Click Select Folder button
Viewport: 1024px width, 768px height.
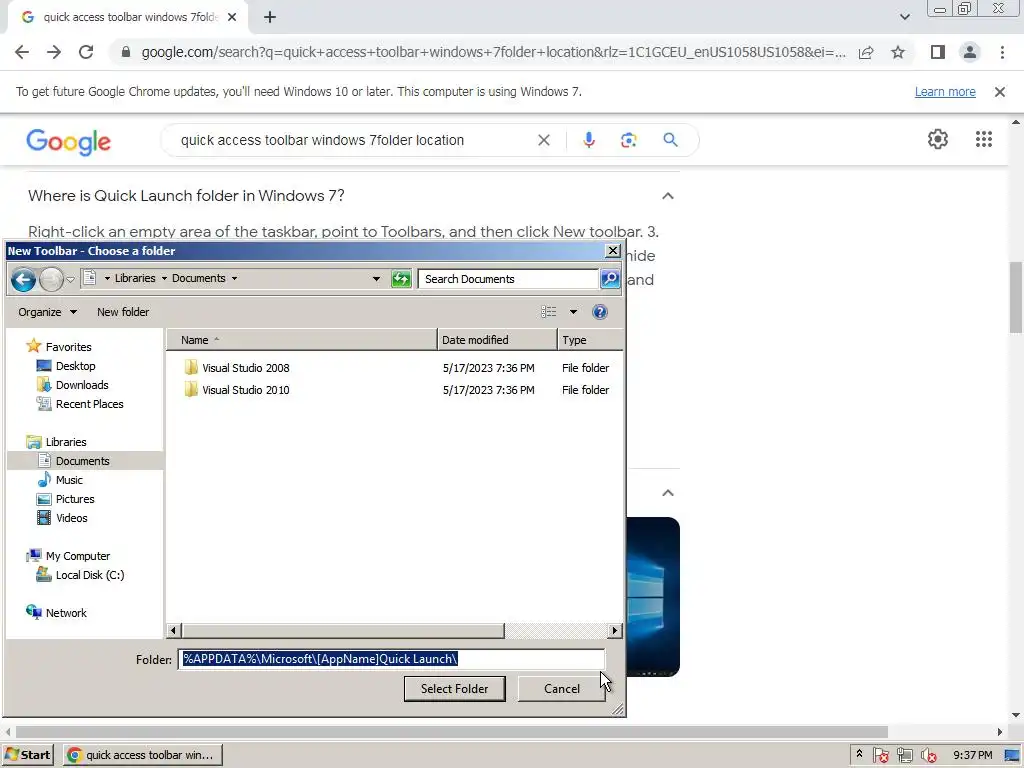point(455,689)
